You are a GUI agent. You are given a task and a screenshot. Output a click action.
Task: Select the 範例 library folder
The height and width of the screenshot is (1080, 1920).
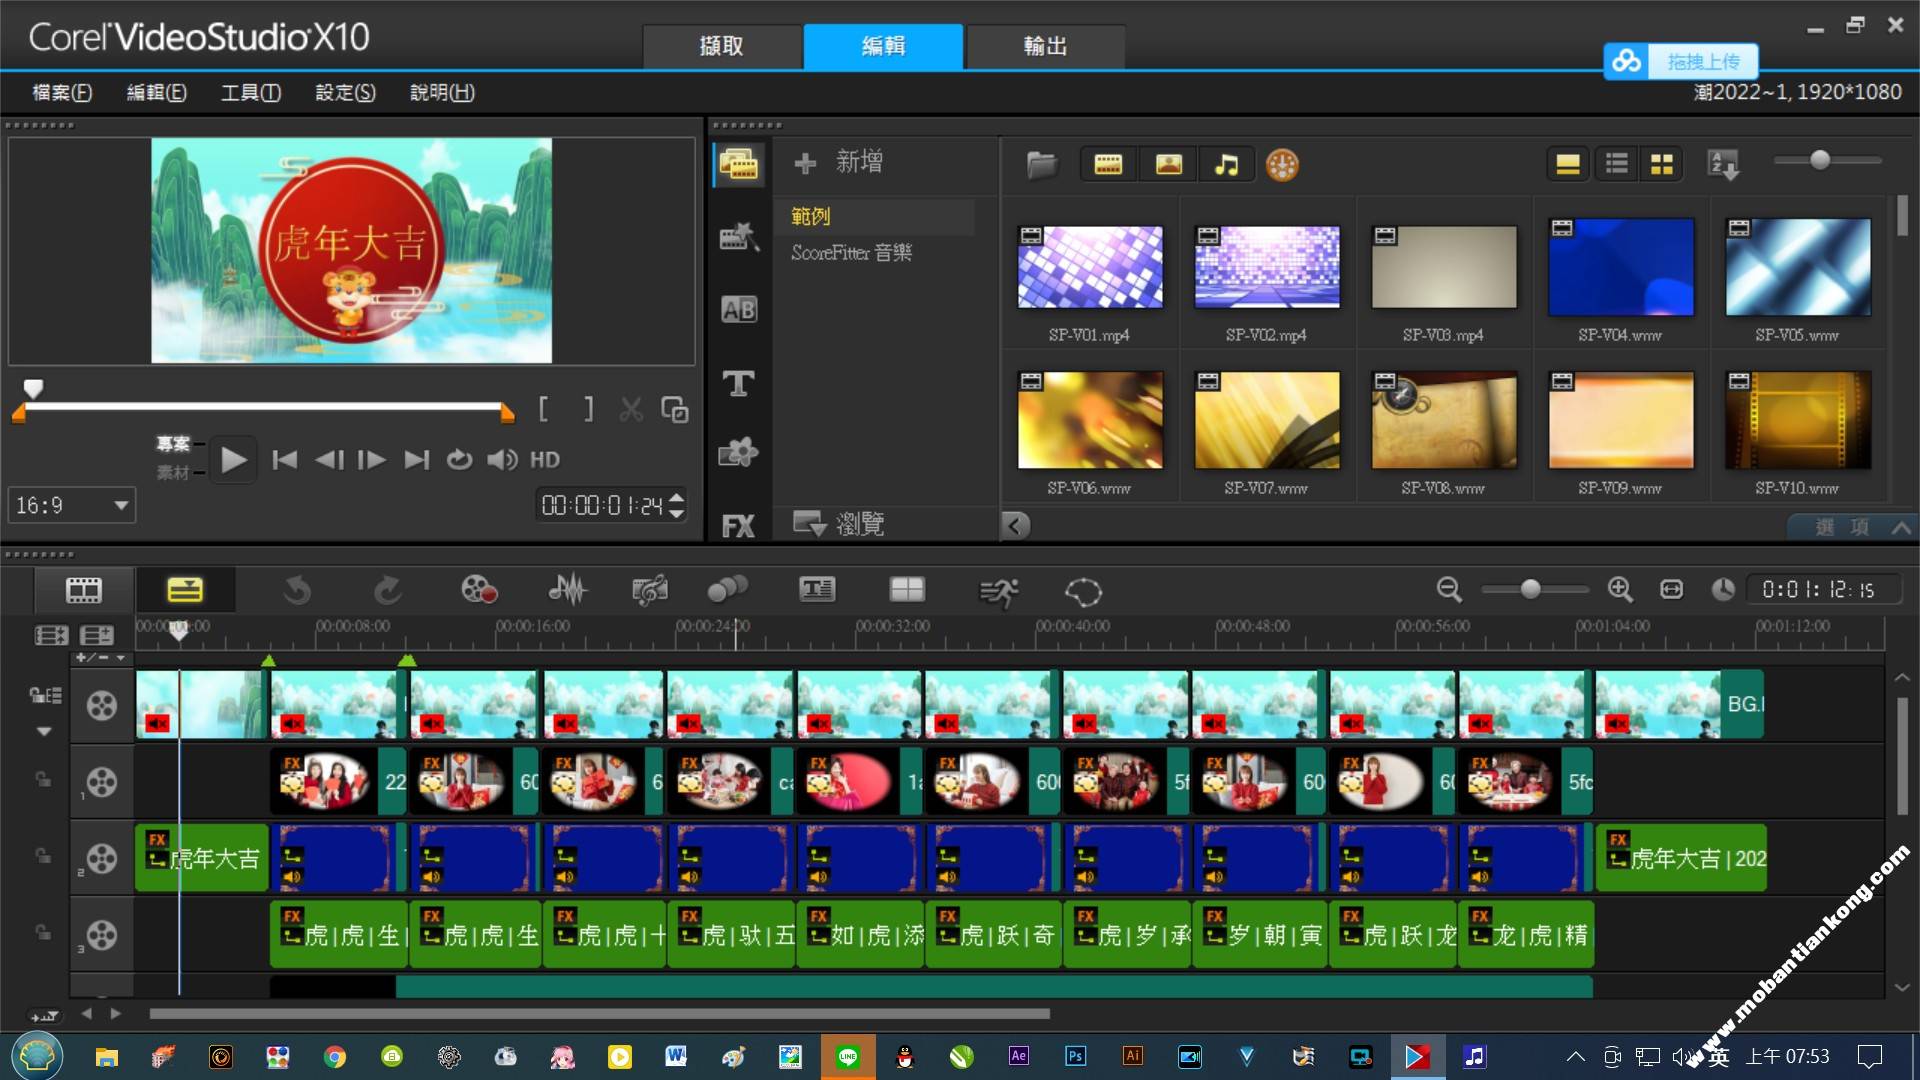pyautogui.click(x=811, y=216)
